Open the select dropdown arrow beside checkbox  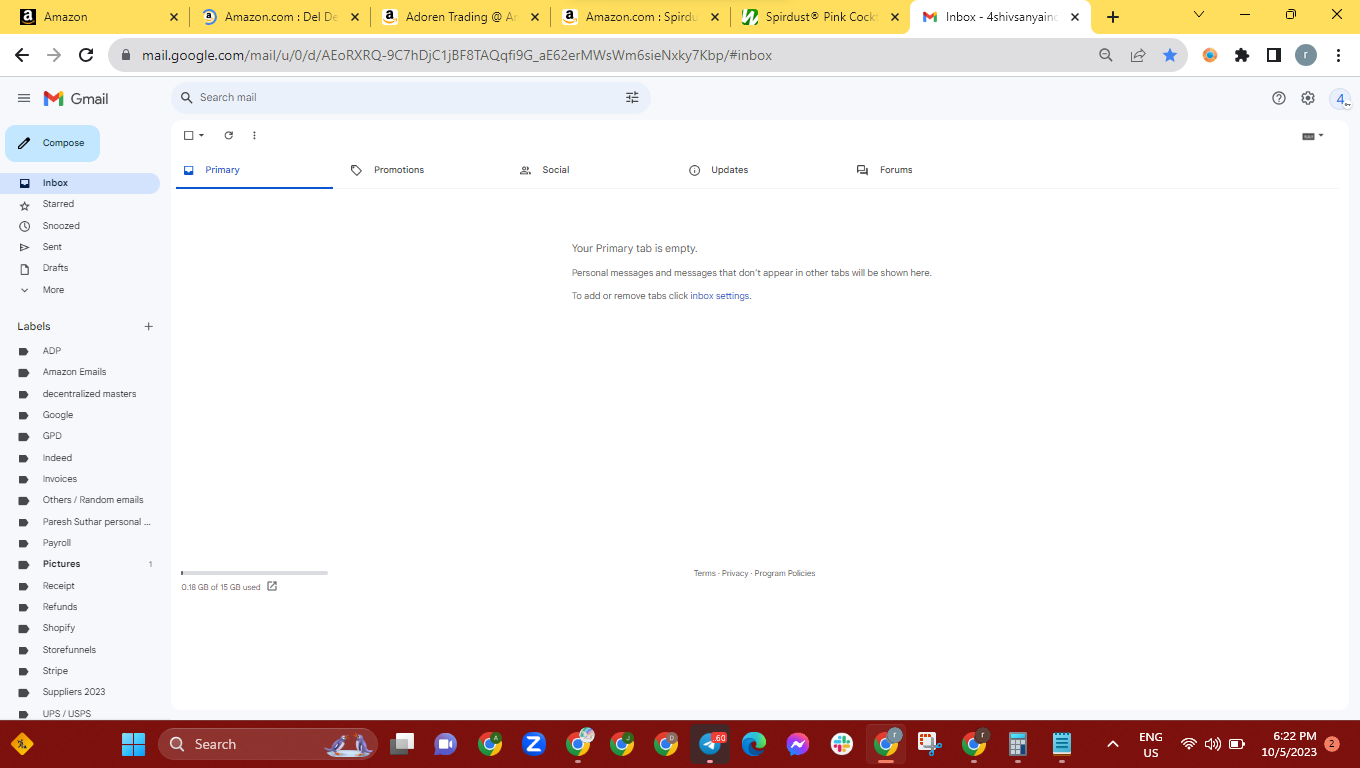[x=202, y=135]
